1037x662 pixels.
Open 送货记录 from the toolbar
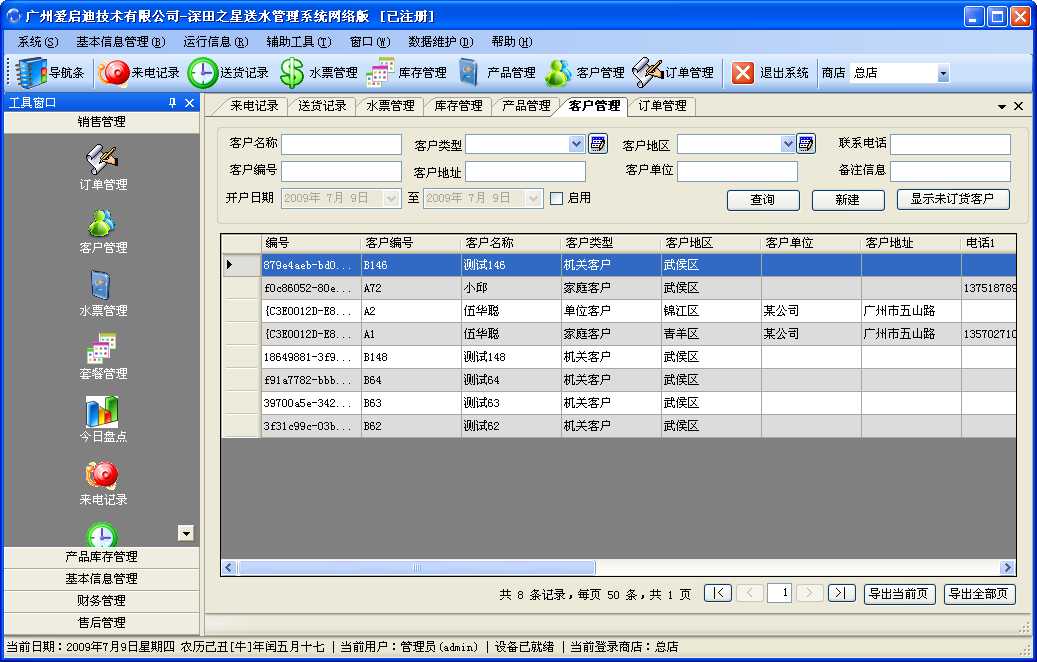[x=228, y=73]
